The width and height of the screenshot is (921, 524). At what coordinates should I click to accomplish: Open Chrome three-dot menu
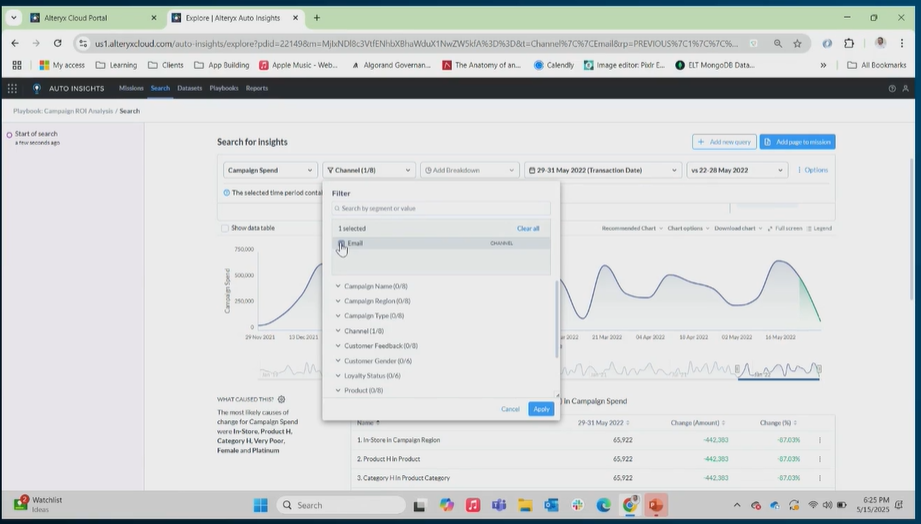coord(902,43)
